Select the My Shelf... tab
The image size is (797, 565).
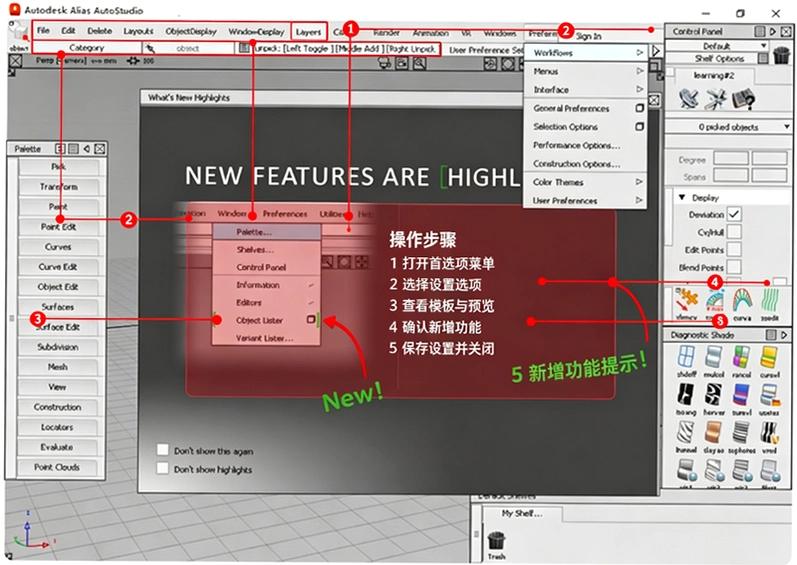522,514
